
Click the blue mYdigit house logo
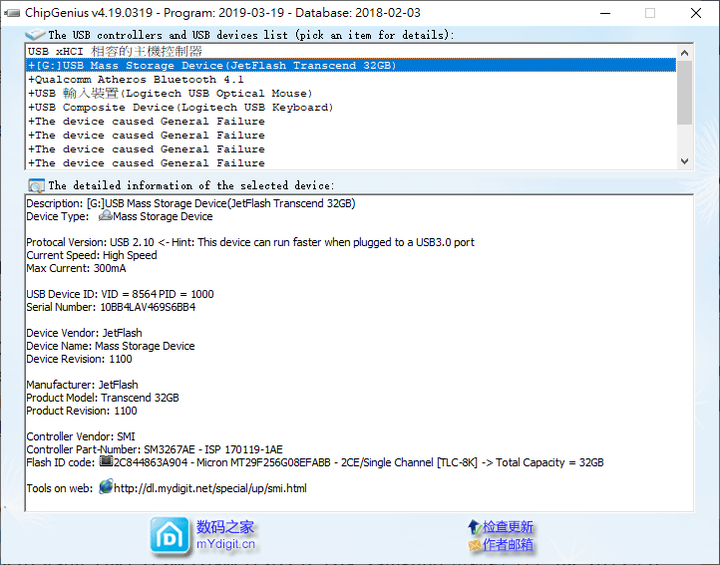click(169, 535)
